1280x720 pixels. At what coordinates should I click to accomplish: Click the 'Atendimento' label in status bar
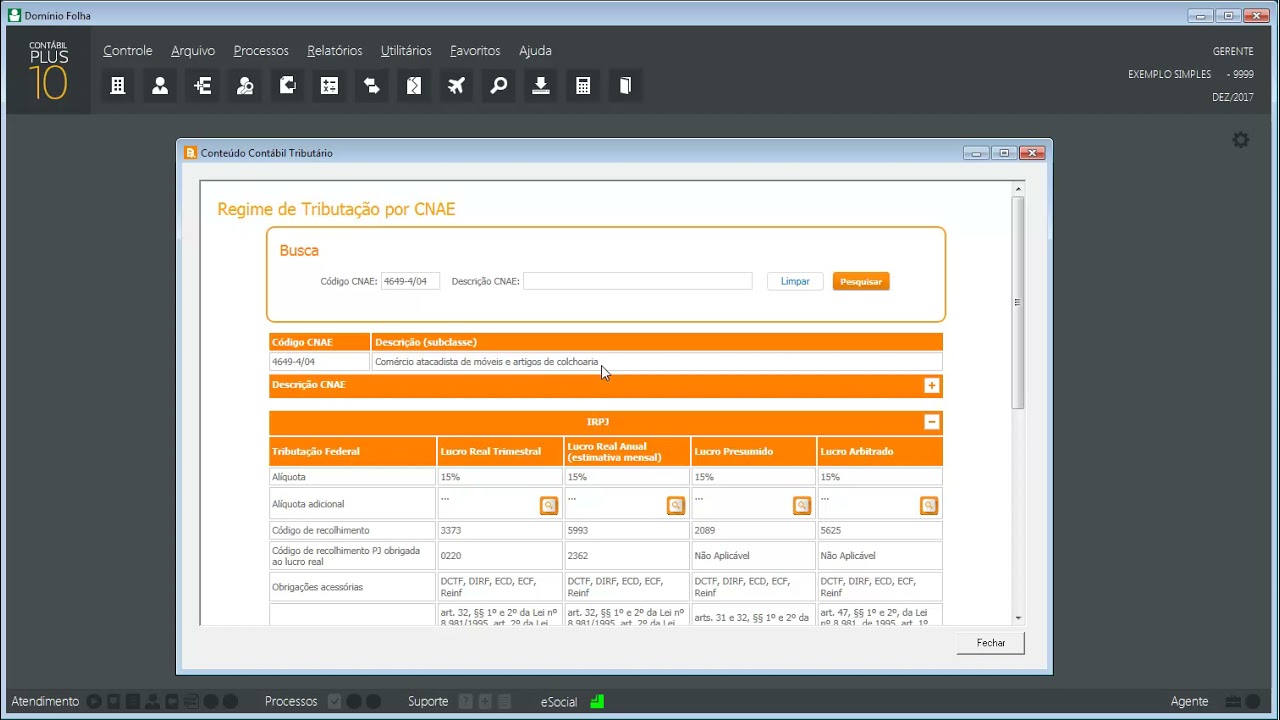point(45,702)
